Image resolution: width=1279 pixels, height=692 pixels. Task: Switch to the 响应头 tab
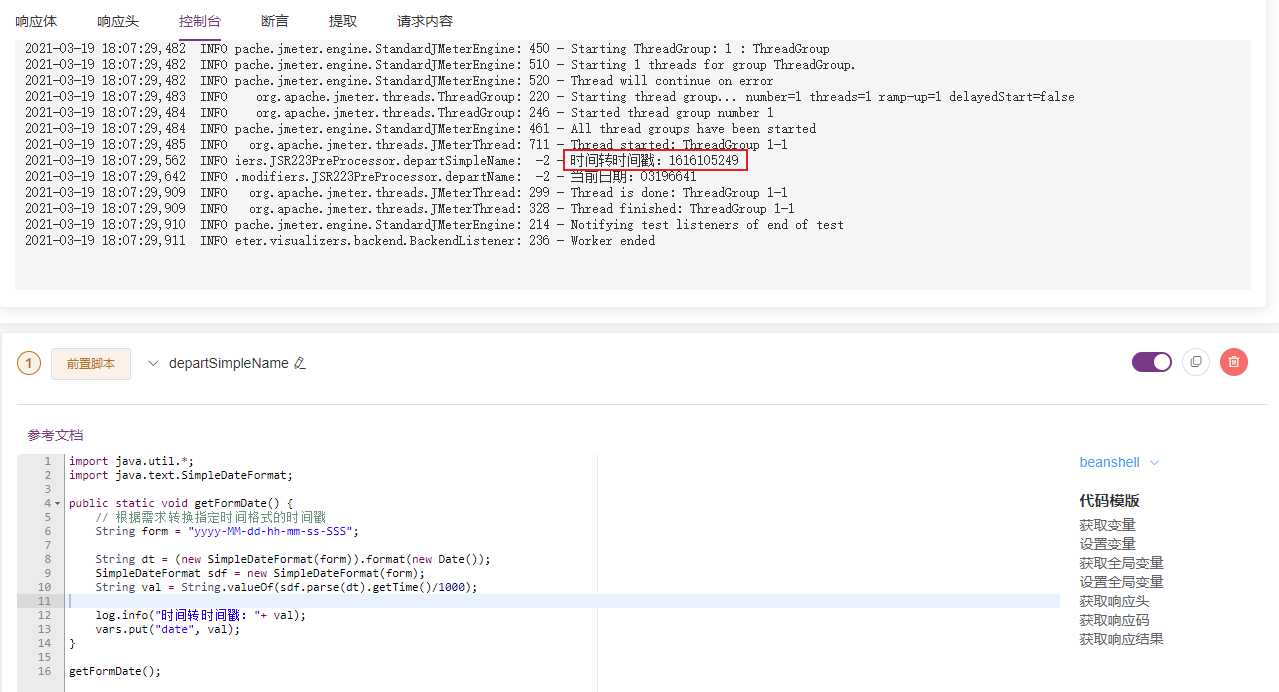click(x=118, y=21)
